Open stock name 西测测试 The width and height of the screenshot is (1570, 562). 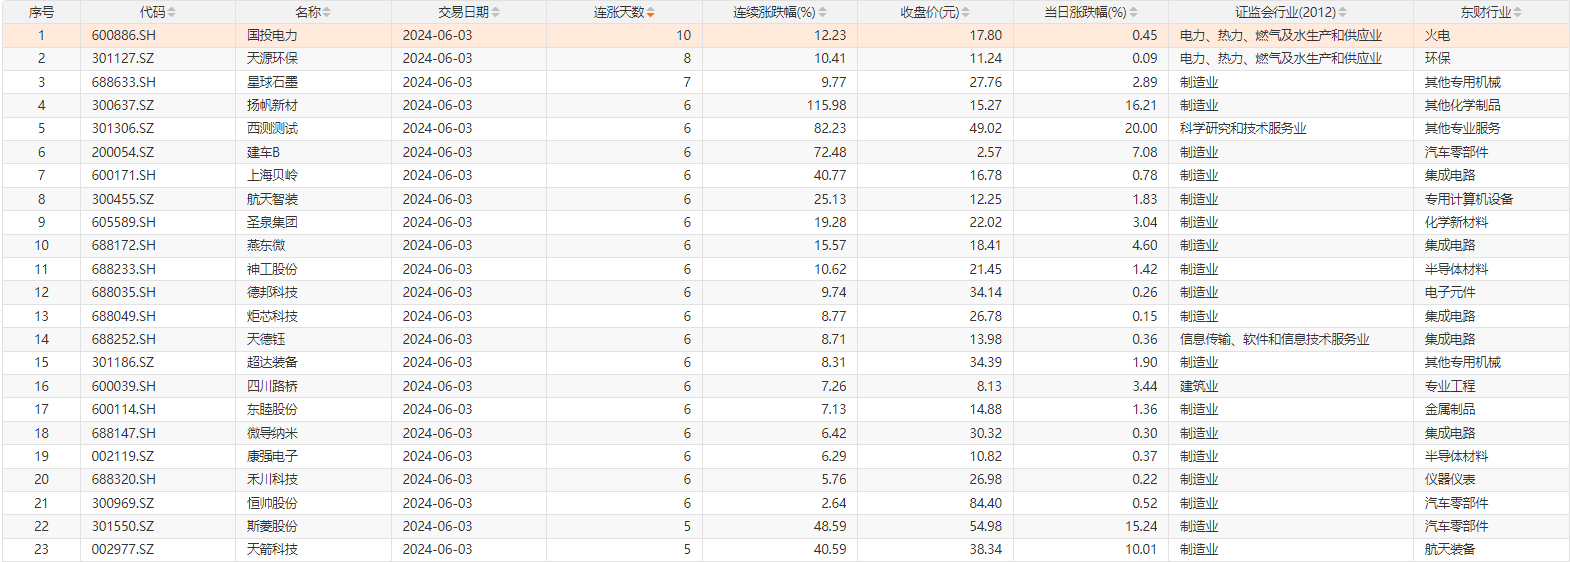[272, 128]
